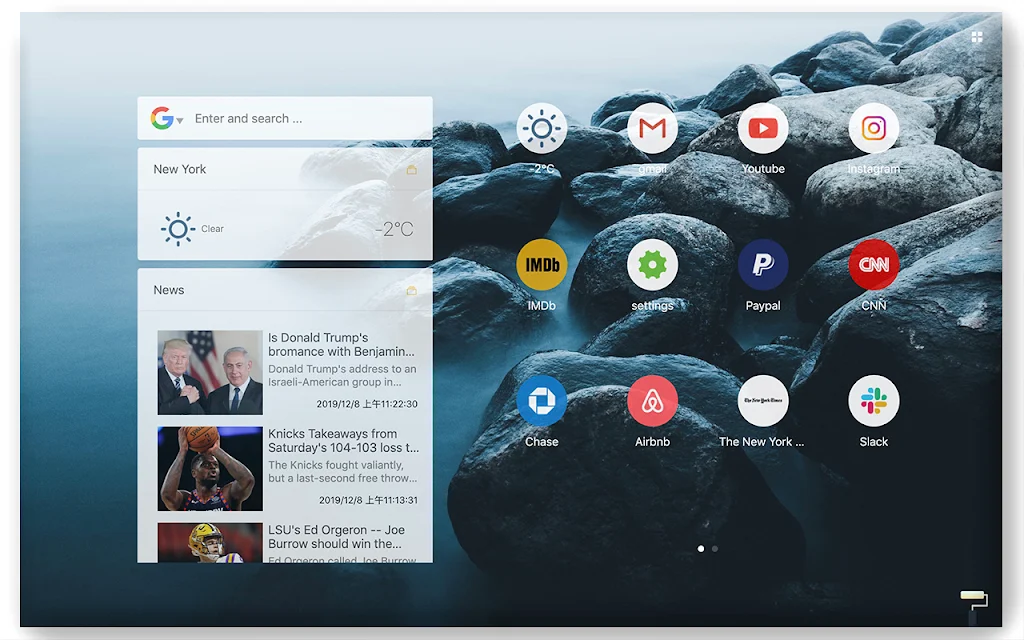Click the 'New York' weather title

click(x=180, y=169)
